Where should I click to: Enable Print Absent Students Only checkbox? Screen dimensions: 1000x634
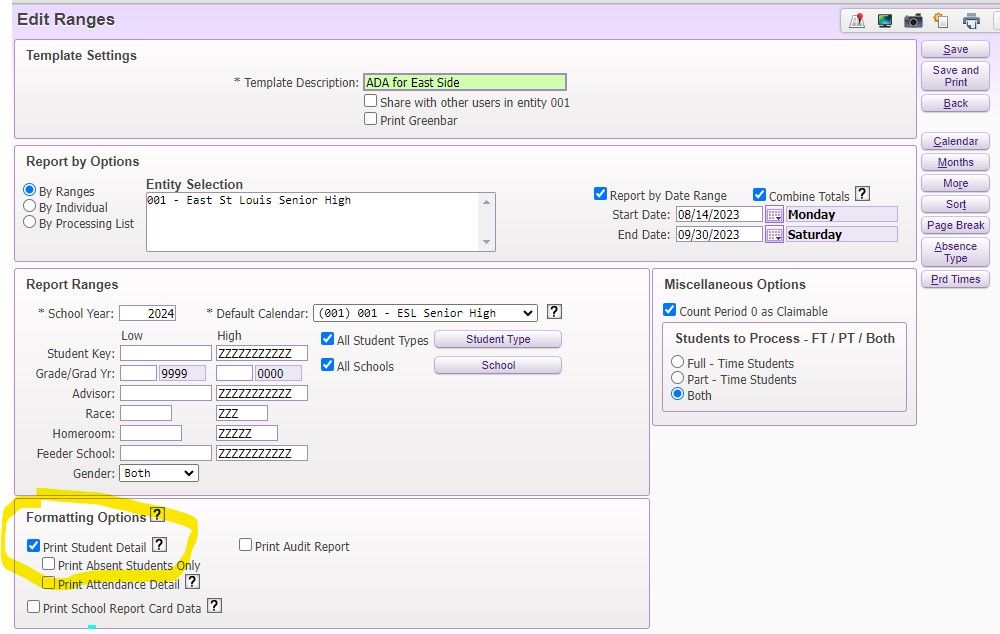click(x=48, y=564)
